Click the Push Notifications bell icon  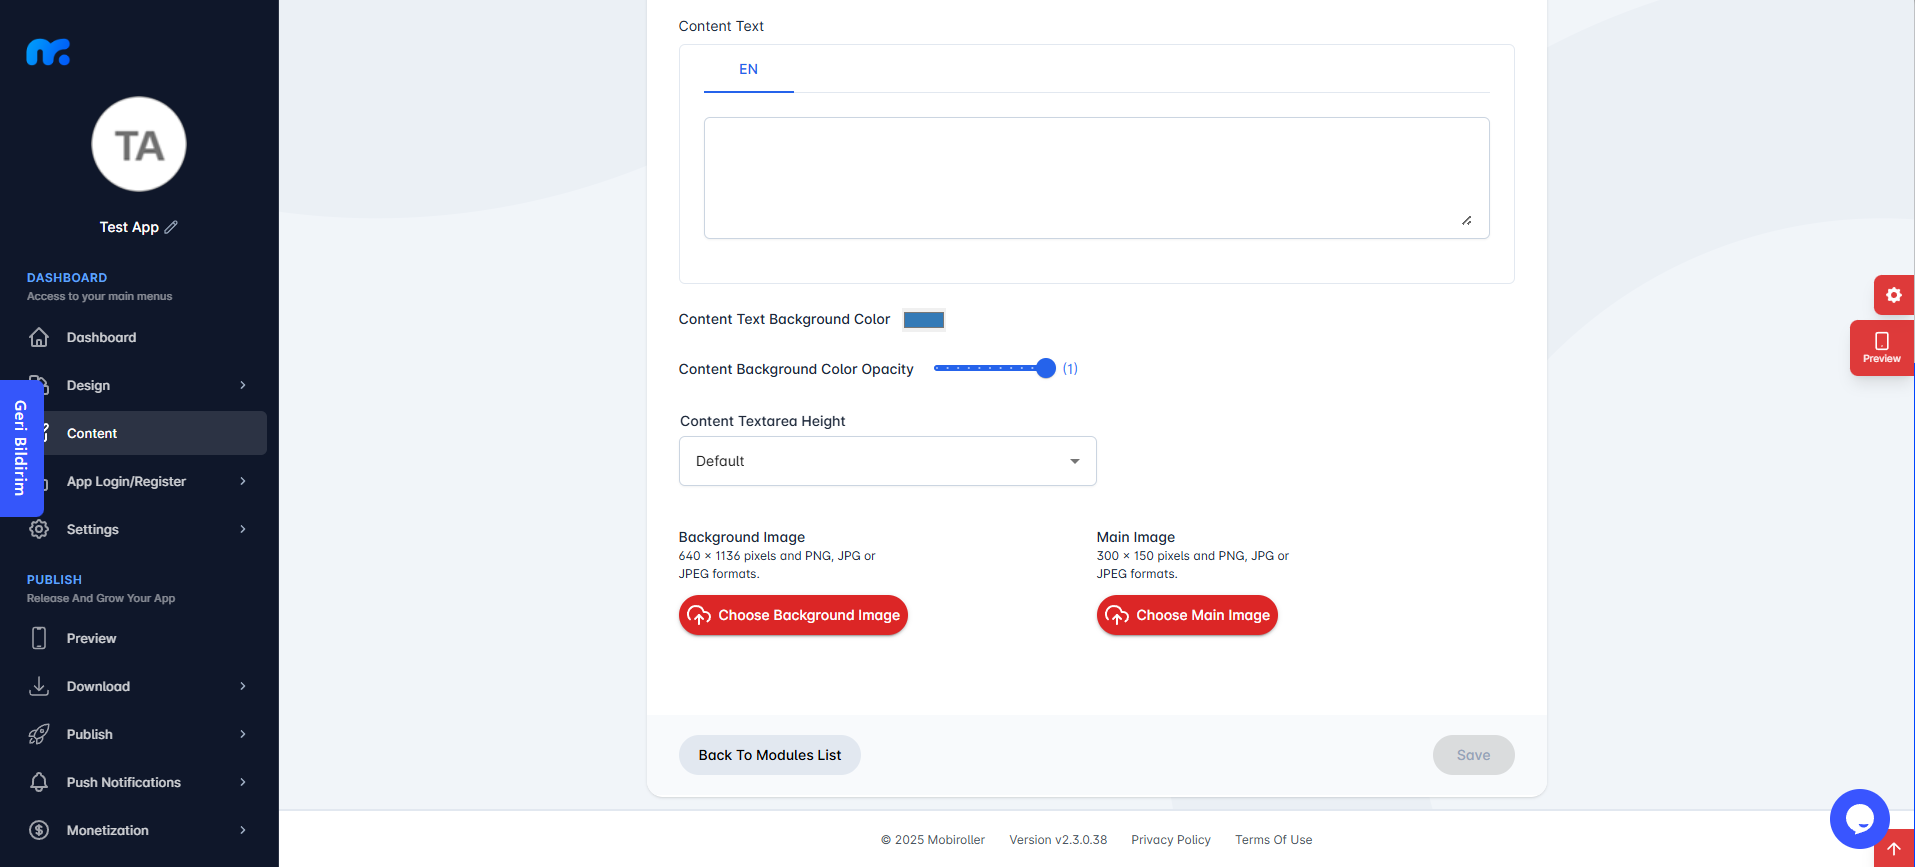(39, 782)
